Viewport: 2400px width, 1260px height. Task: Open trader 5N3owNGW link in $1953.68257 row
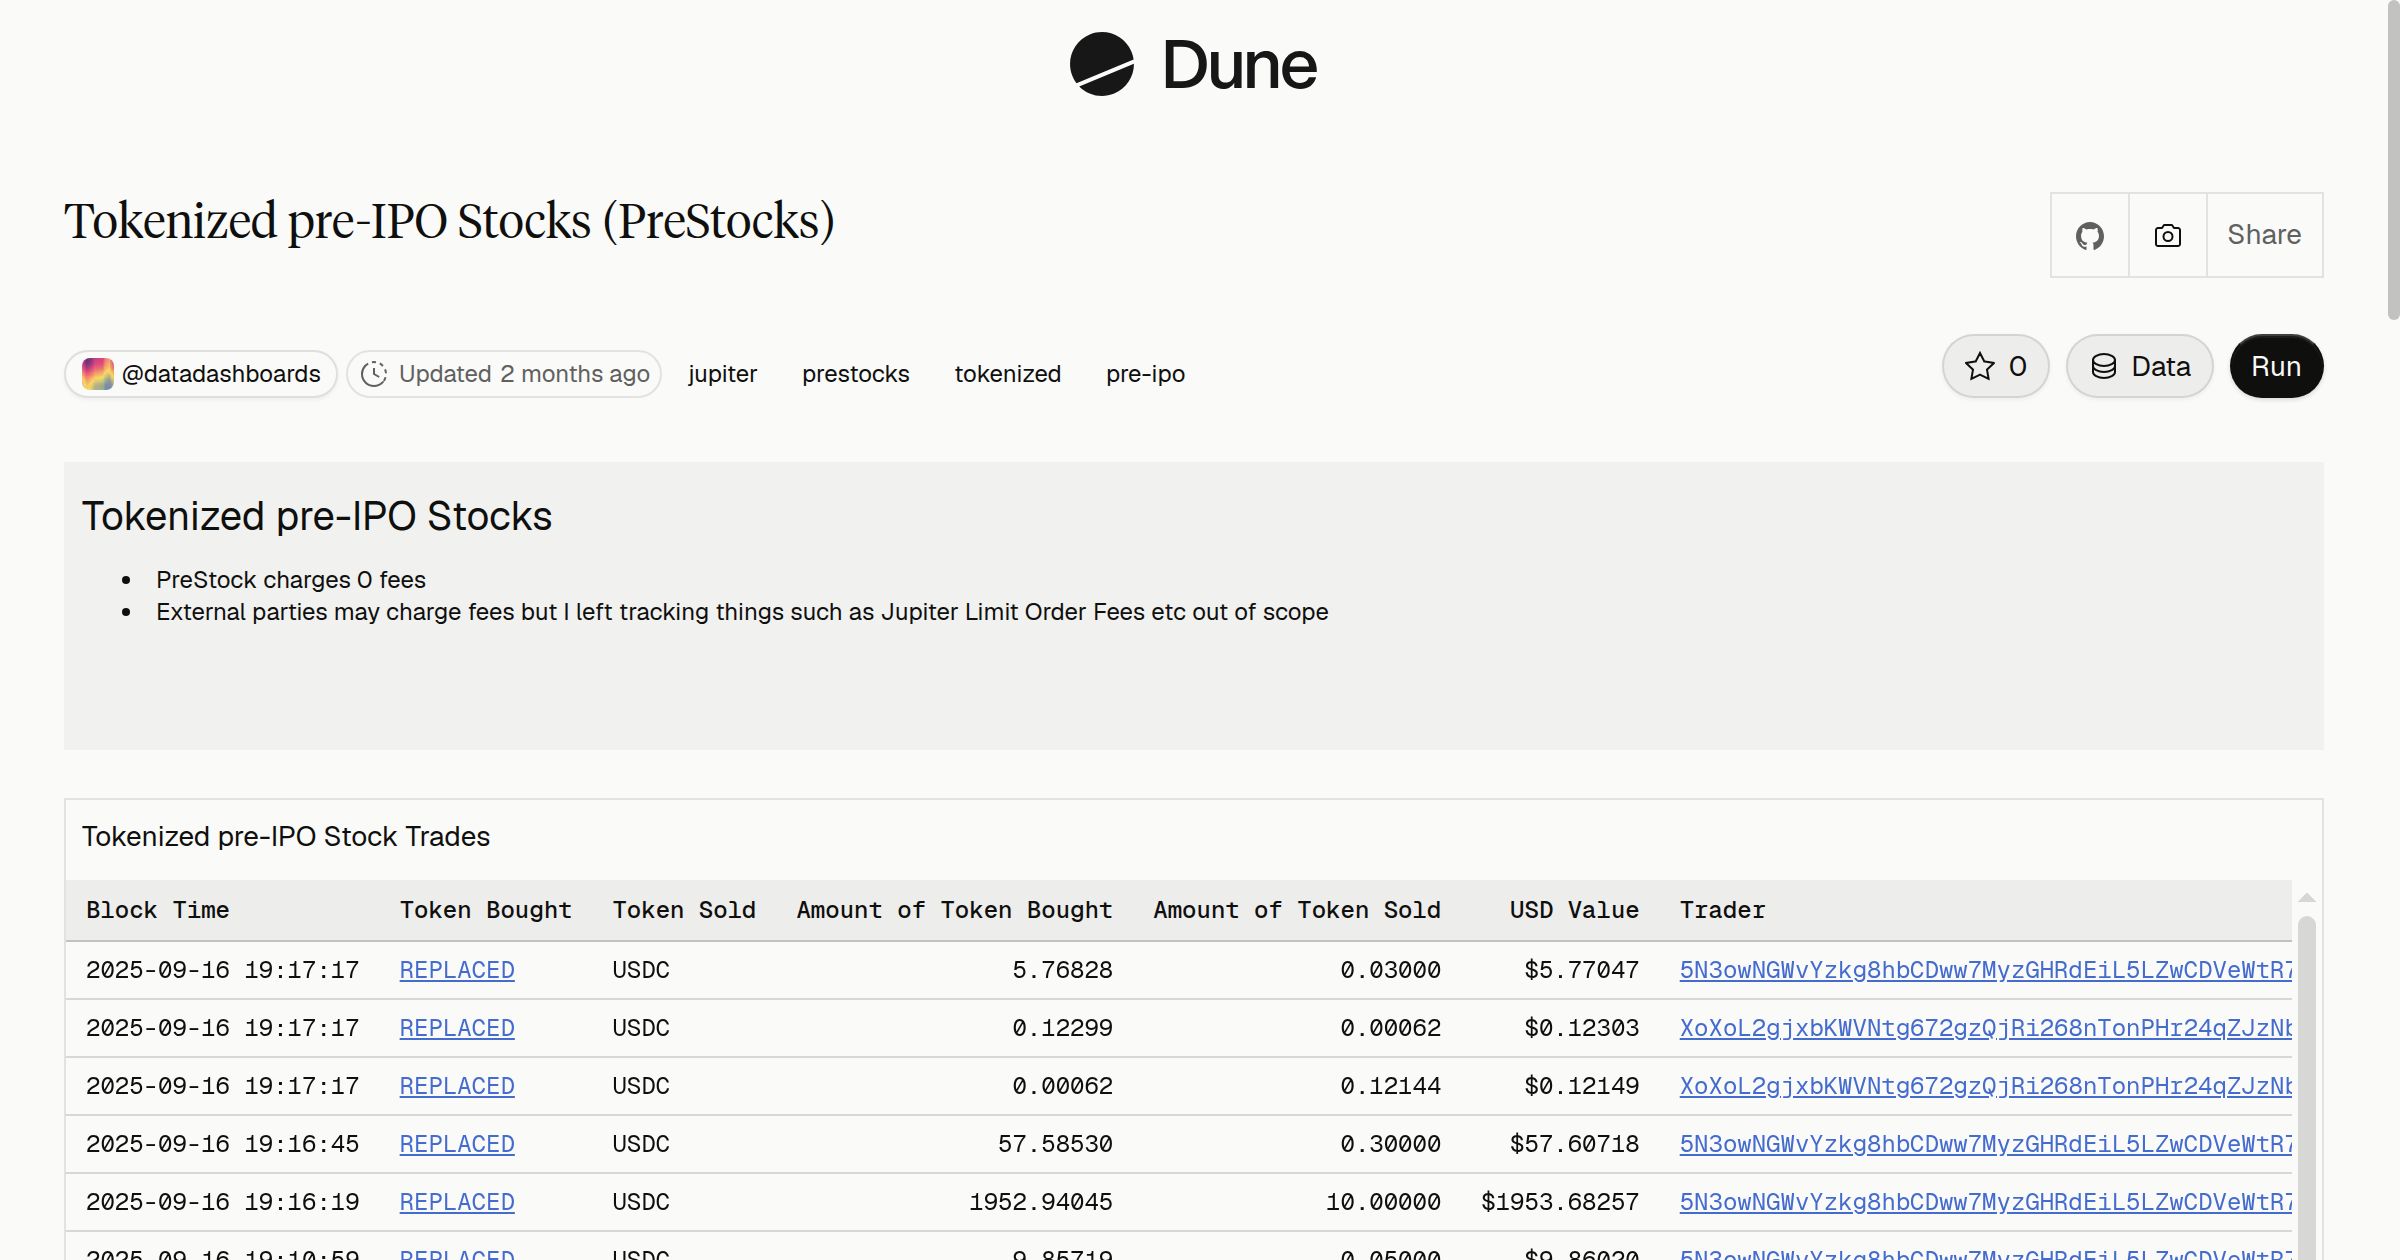(1985, 1202)
